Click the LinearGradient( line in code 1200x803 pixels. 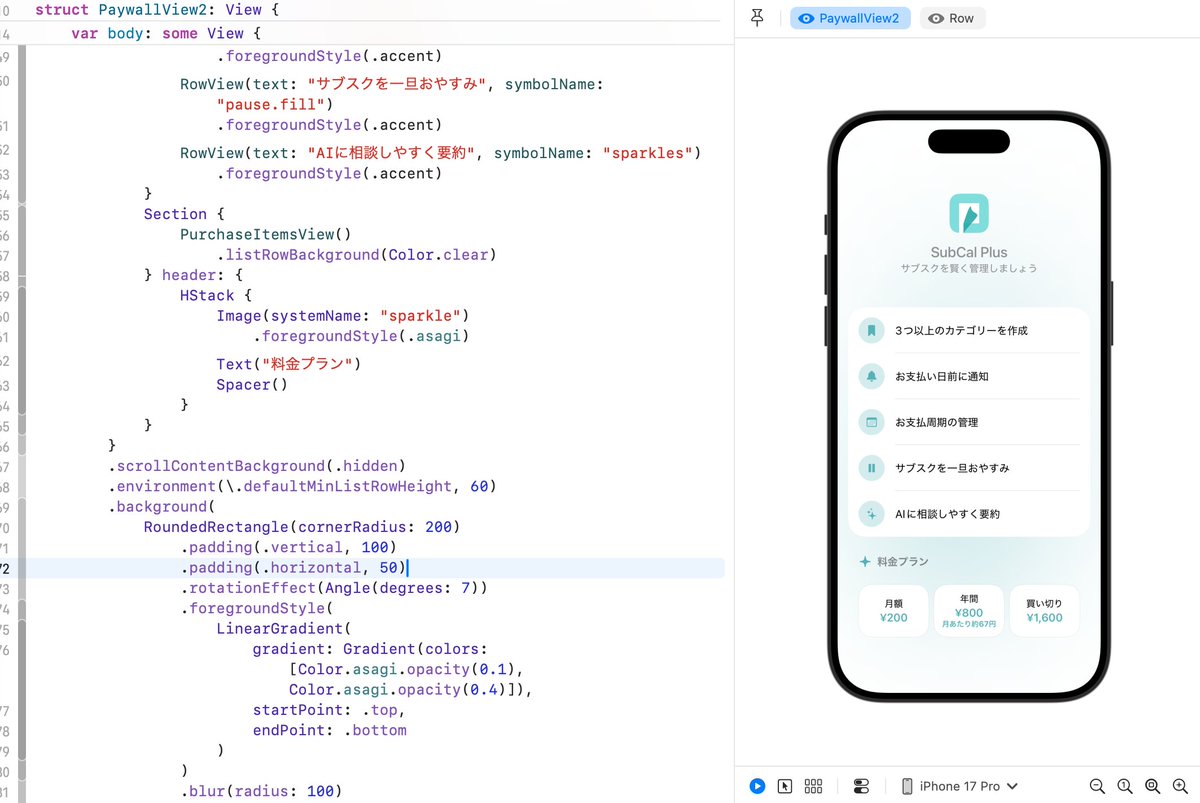coord(284,629)
